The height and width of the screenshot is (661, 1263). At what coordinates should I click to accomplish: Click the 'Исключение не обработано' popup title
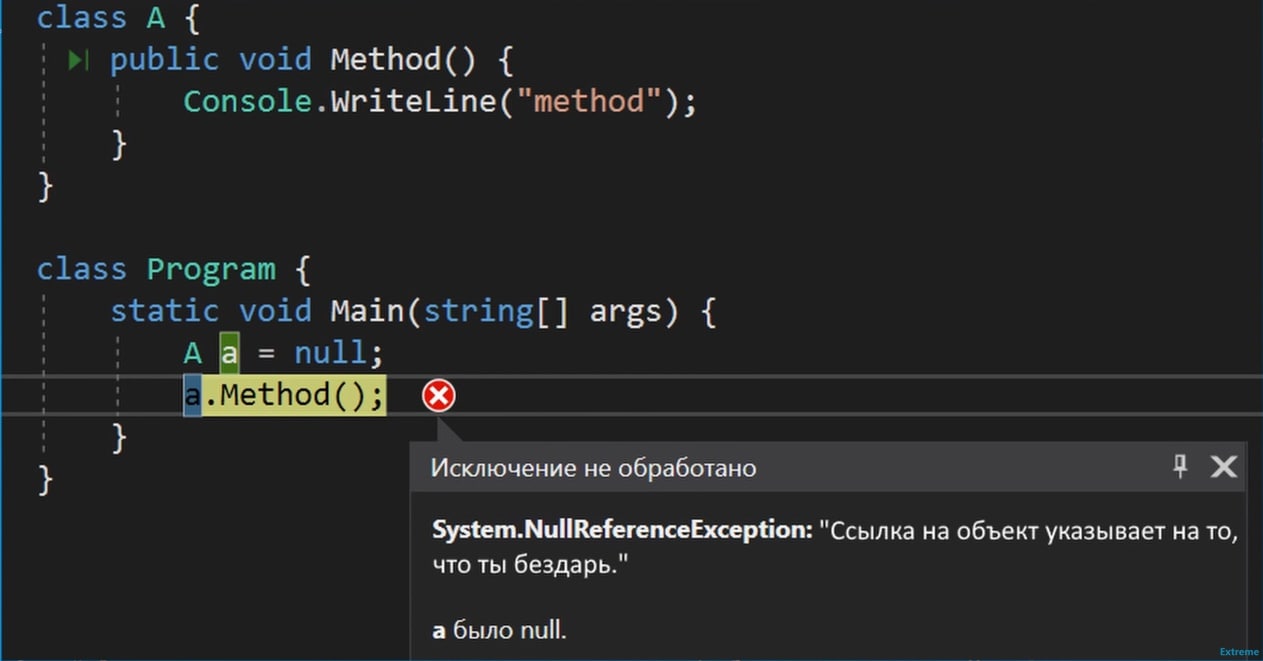click(x=593, y=468)
